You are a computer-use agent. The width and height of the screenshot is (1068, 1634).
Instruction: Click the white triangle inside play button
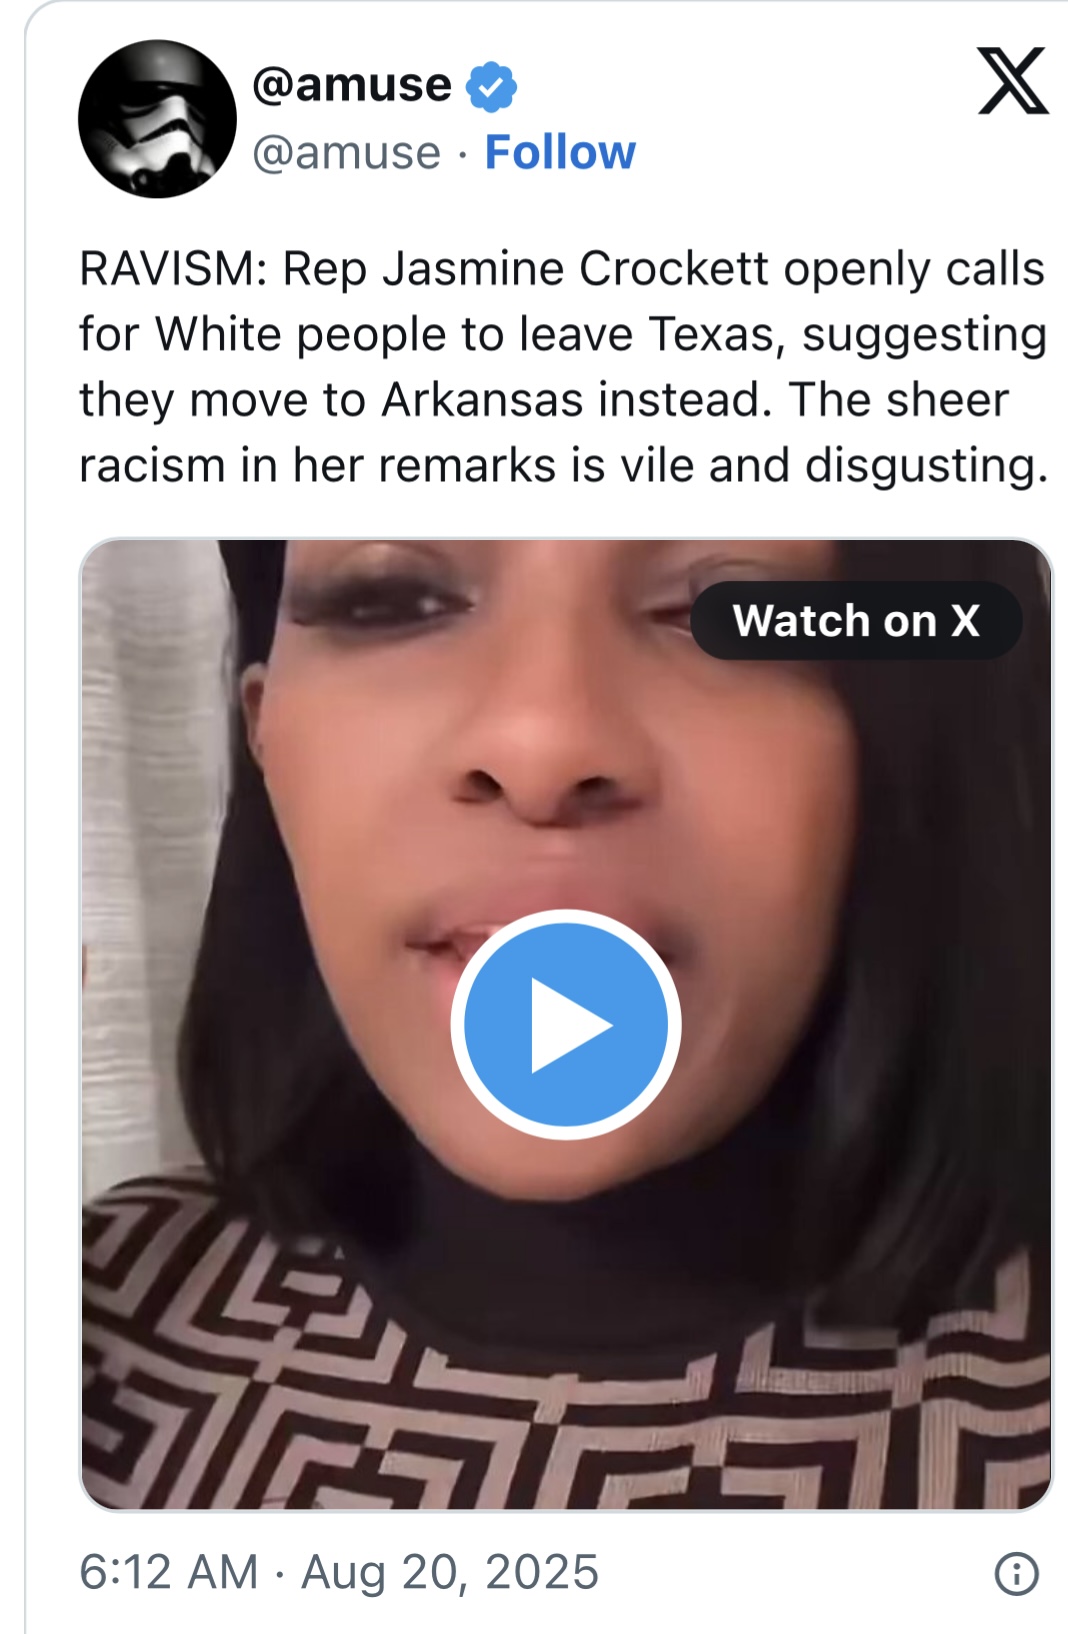(570, 1025)
